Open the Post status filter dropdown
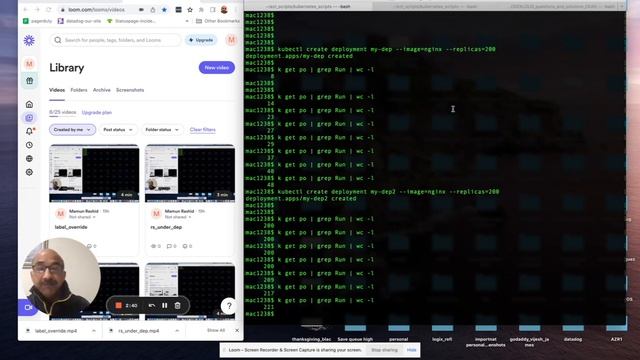The width and height of the screenshot is (640, 360). pos(118,129)
